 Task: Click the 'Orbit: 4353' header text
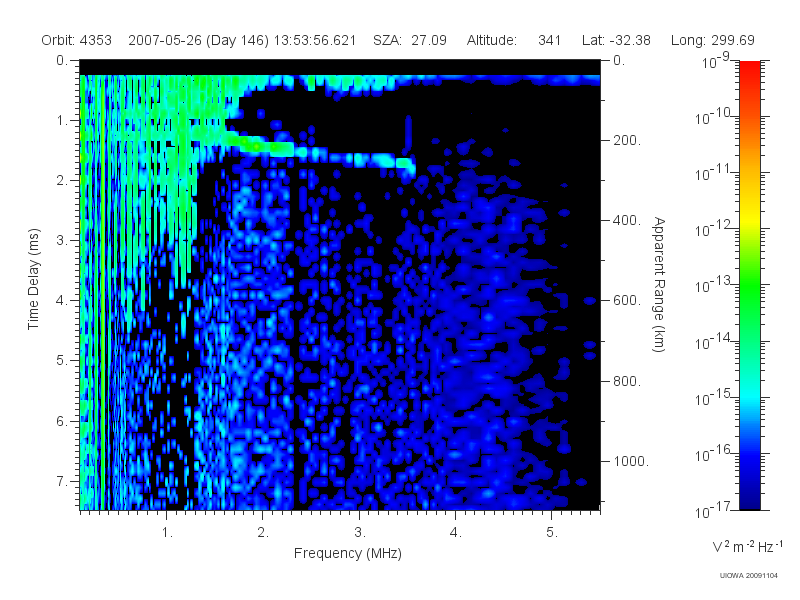pos(76,40)
